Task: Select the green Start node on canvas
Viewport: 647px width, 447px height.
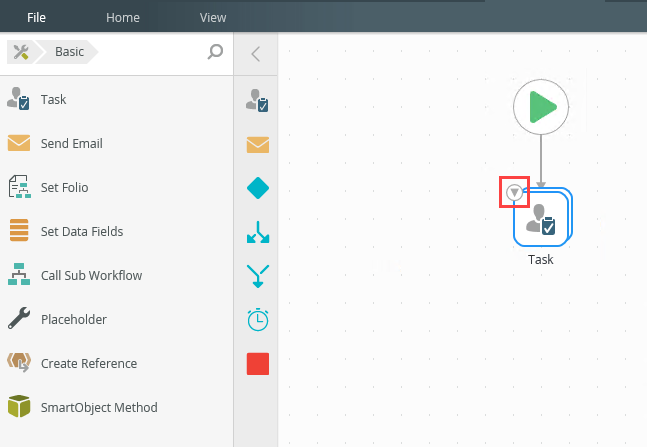Action: [x=541, y=107]
